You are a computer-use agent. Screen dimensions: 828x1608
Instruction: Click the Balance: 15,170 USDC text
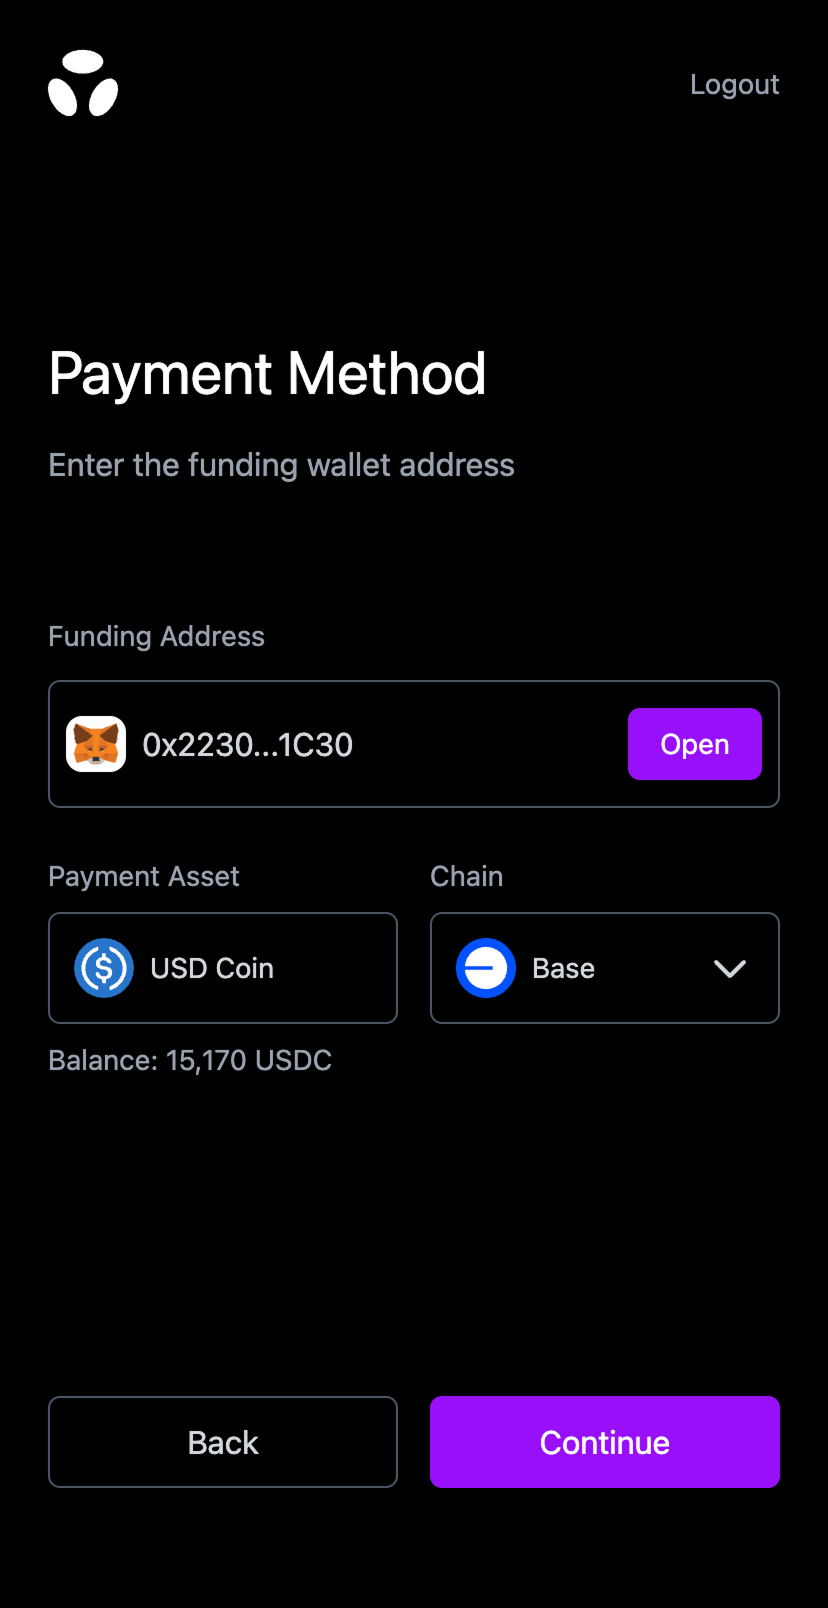(190, 1060)
